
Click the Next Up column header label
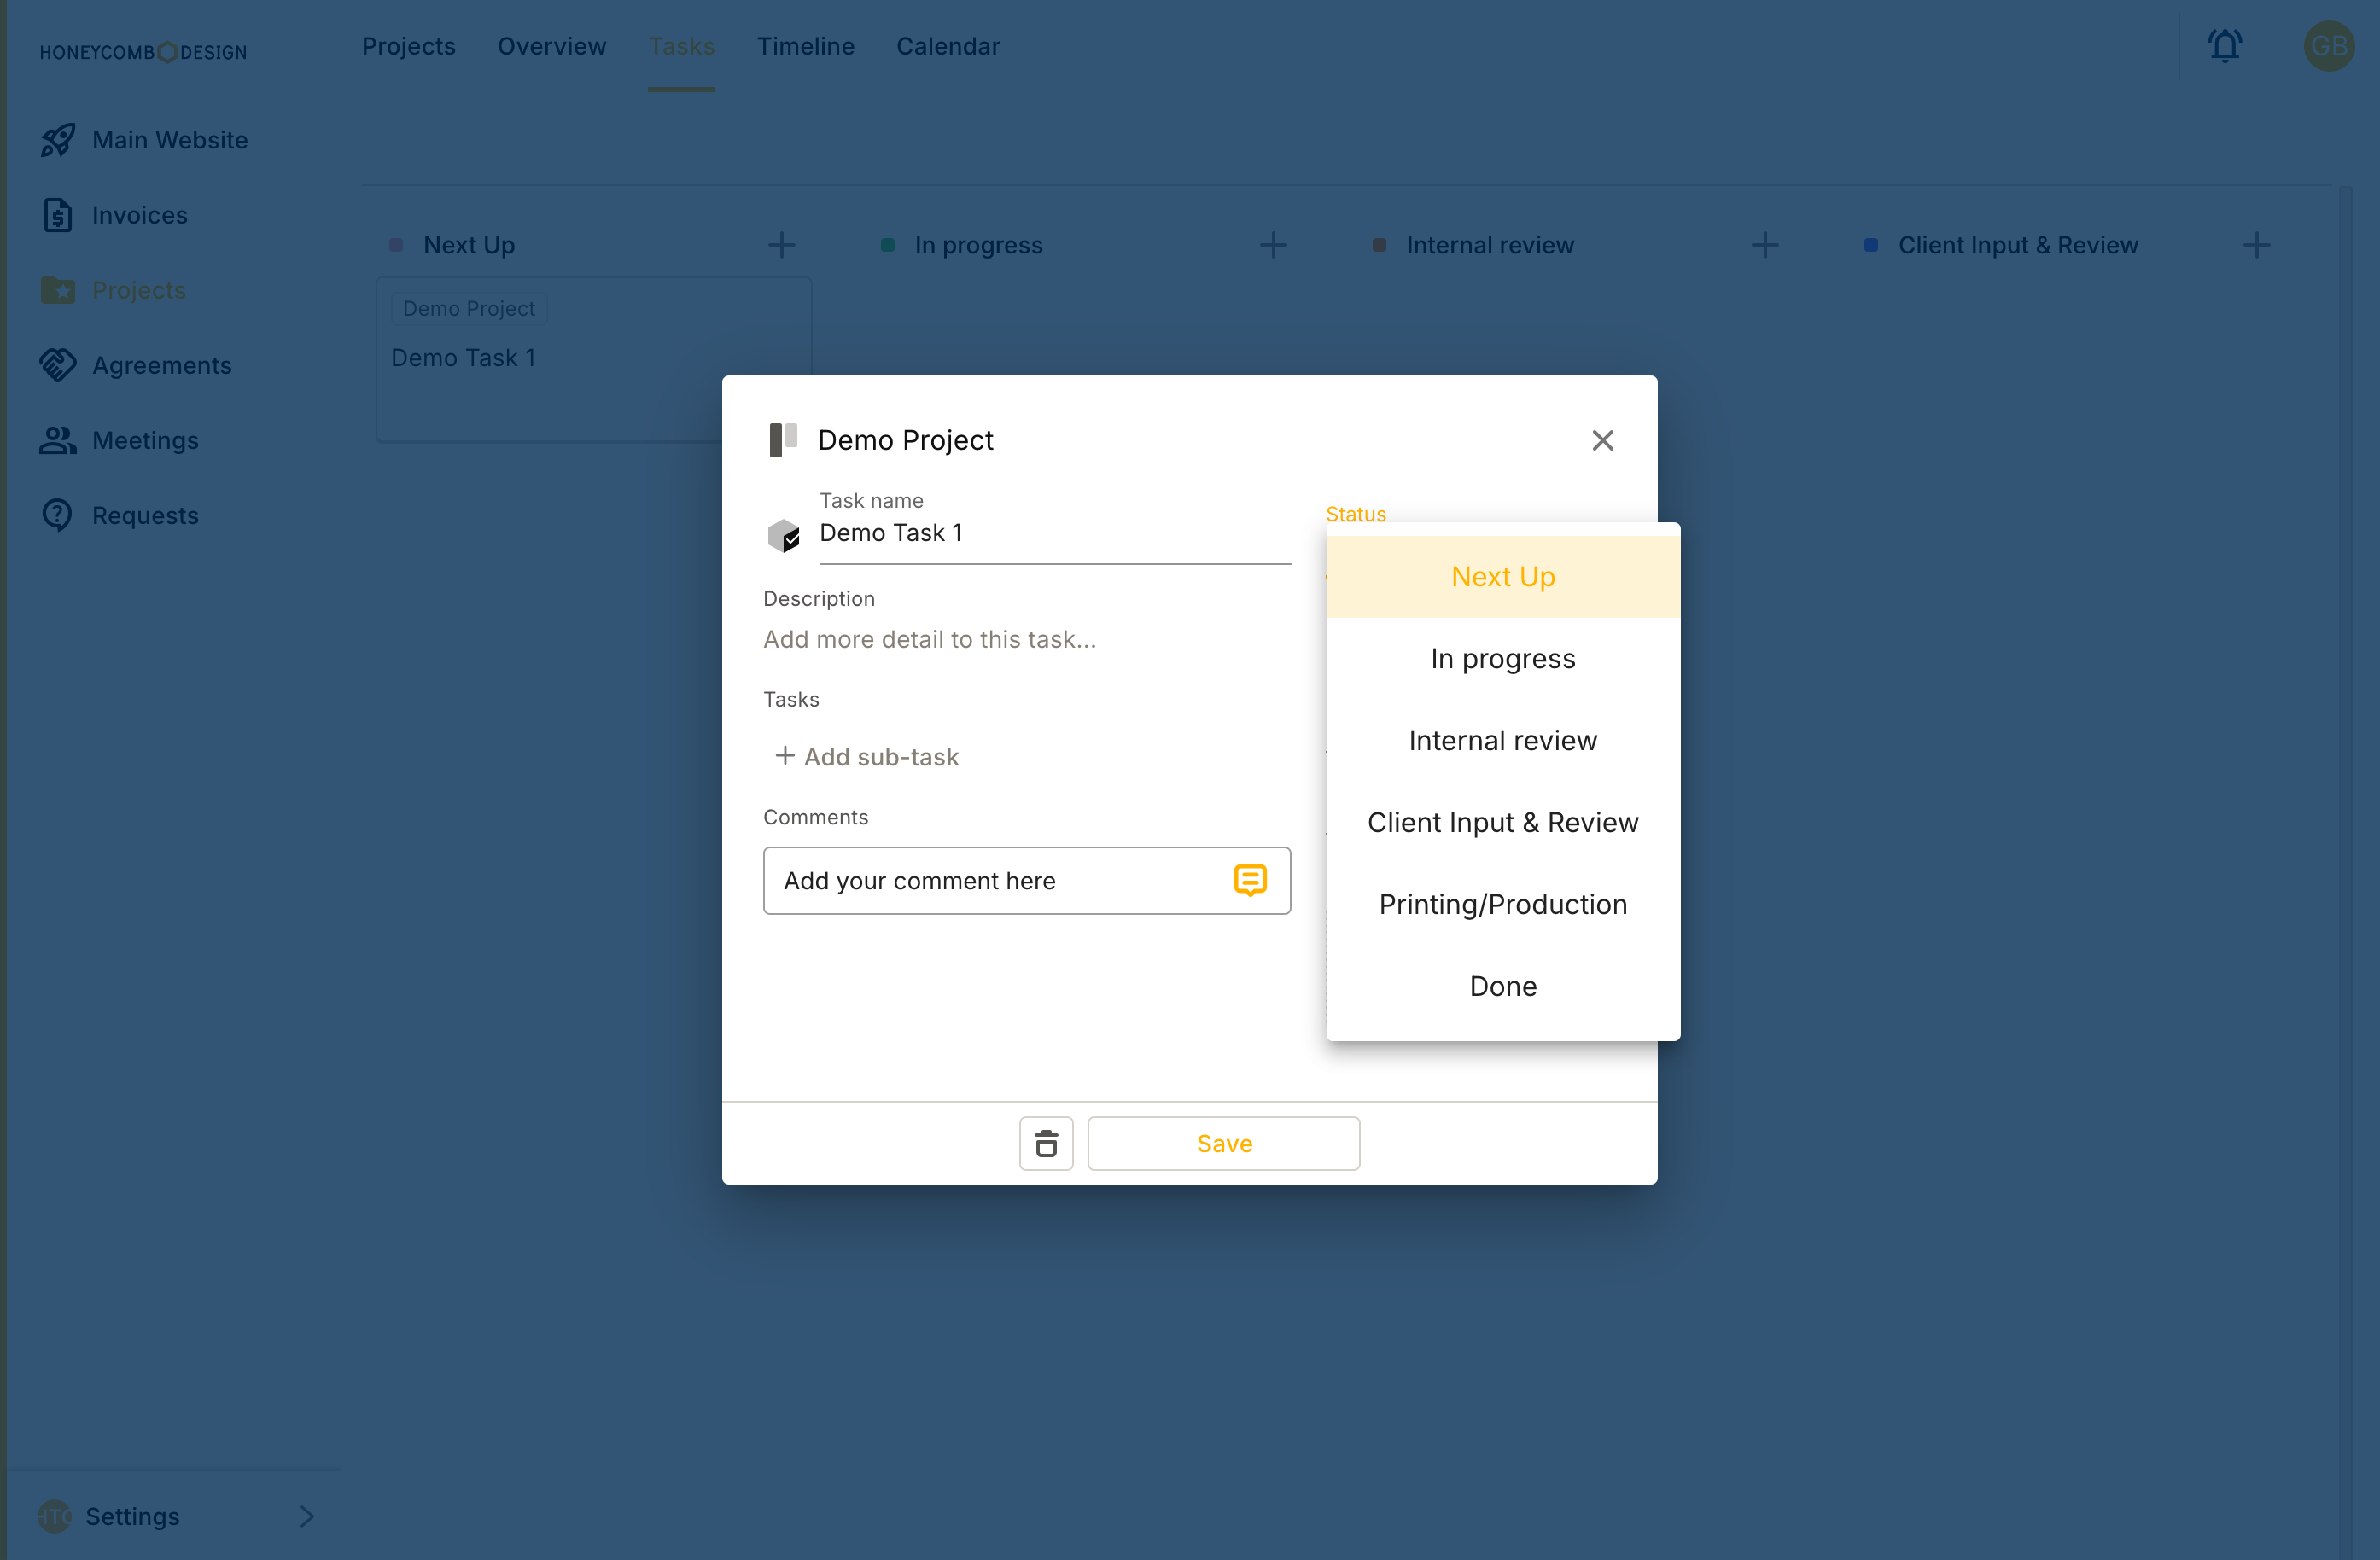coord(469,245)
